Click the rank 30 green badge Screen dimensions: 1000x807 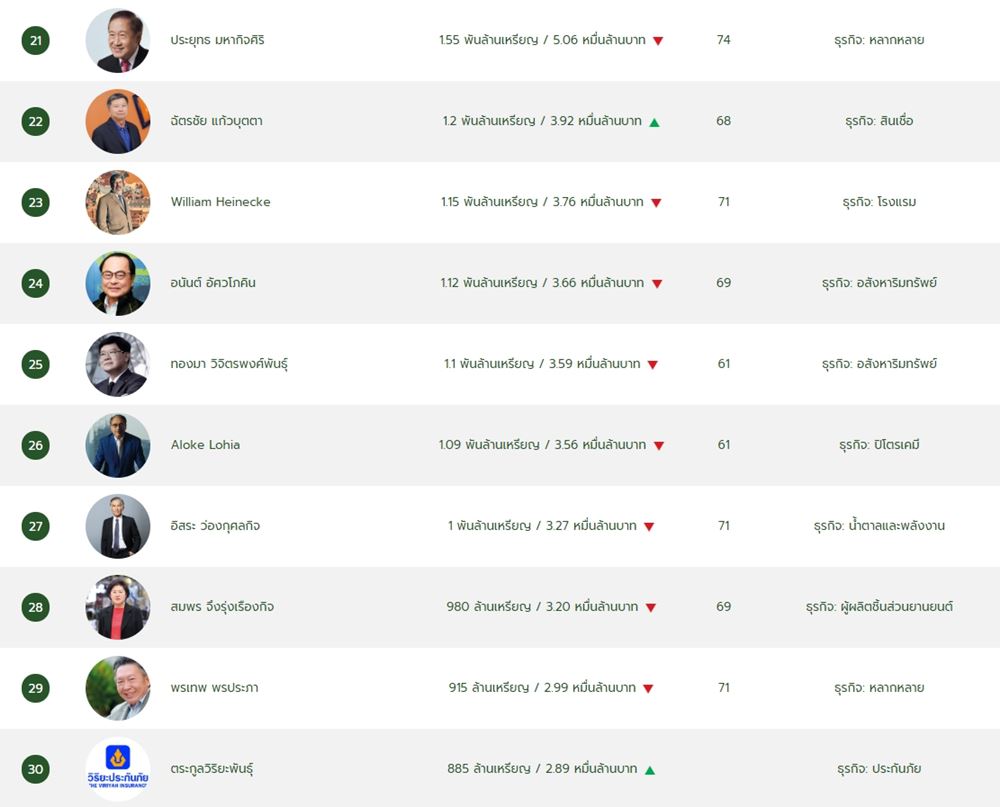[36, 769]
